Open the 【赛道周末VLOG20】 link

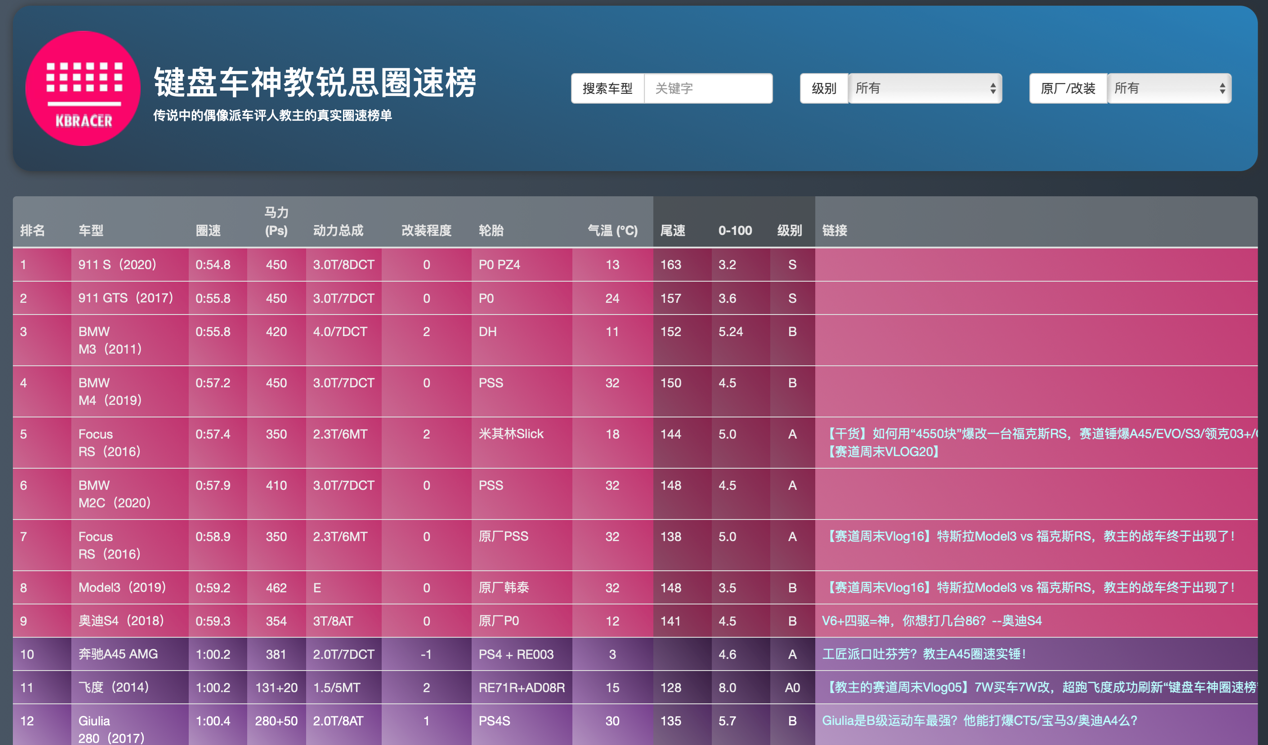coord(882,452)
